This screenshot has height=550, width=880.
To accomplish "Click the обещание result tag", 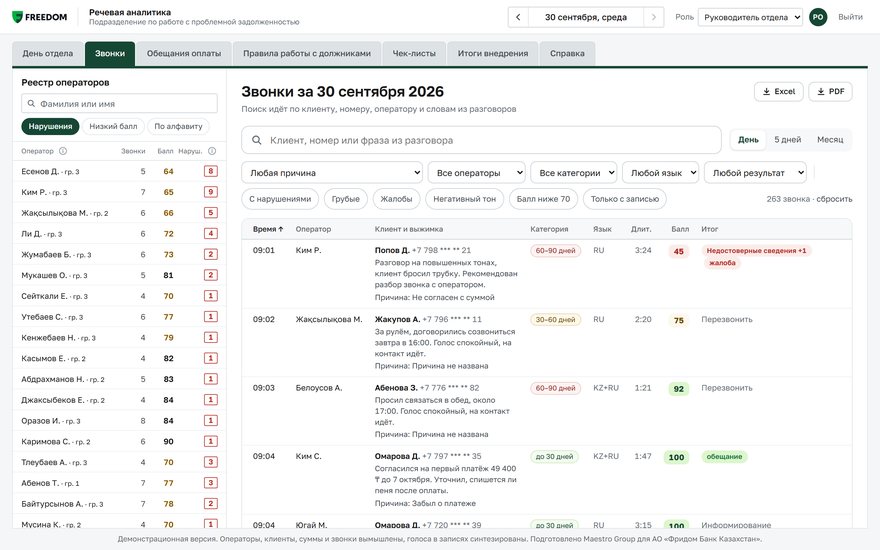I will [724, 457].
